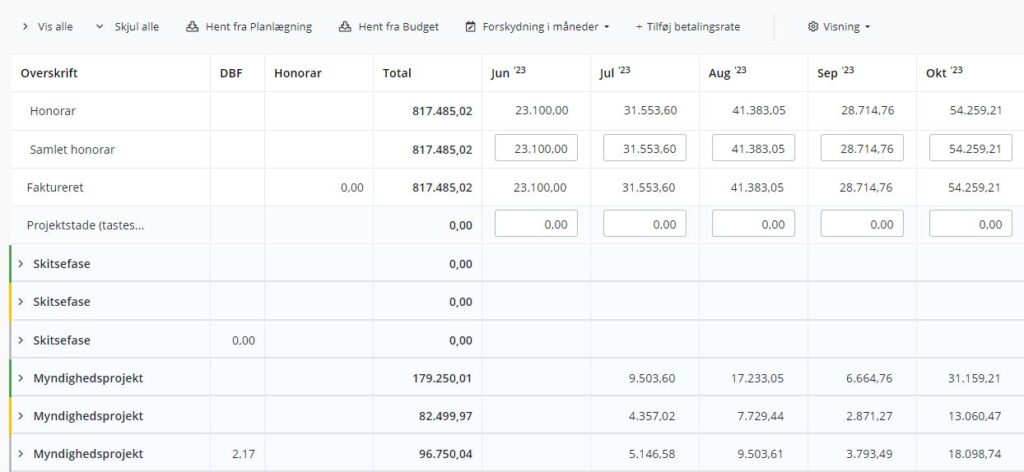Click the Faktureret Honorar value 0,00
The height and width of the screenshot is (472, 1024).
(x=352, y=187)
